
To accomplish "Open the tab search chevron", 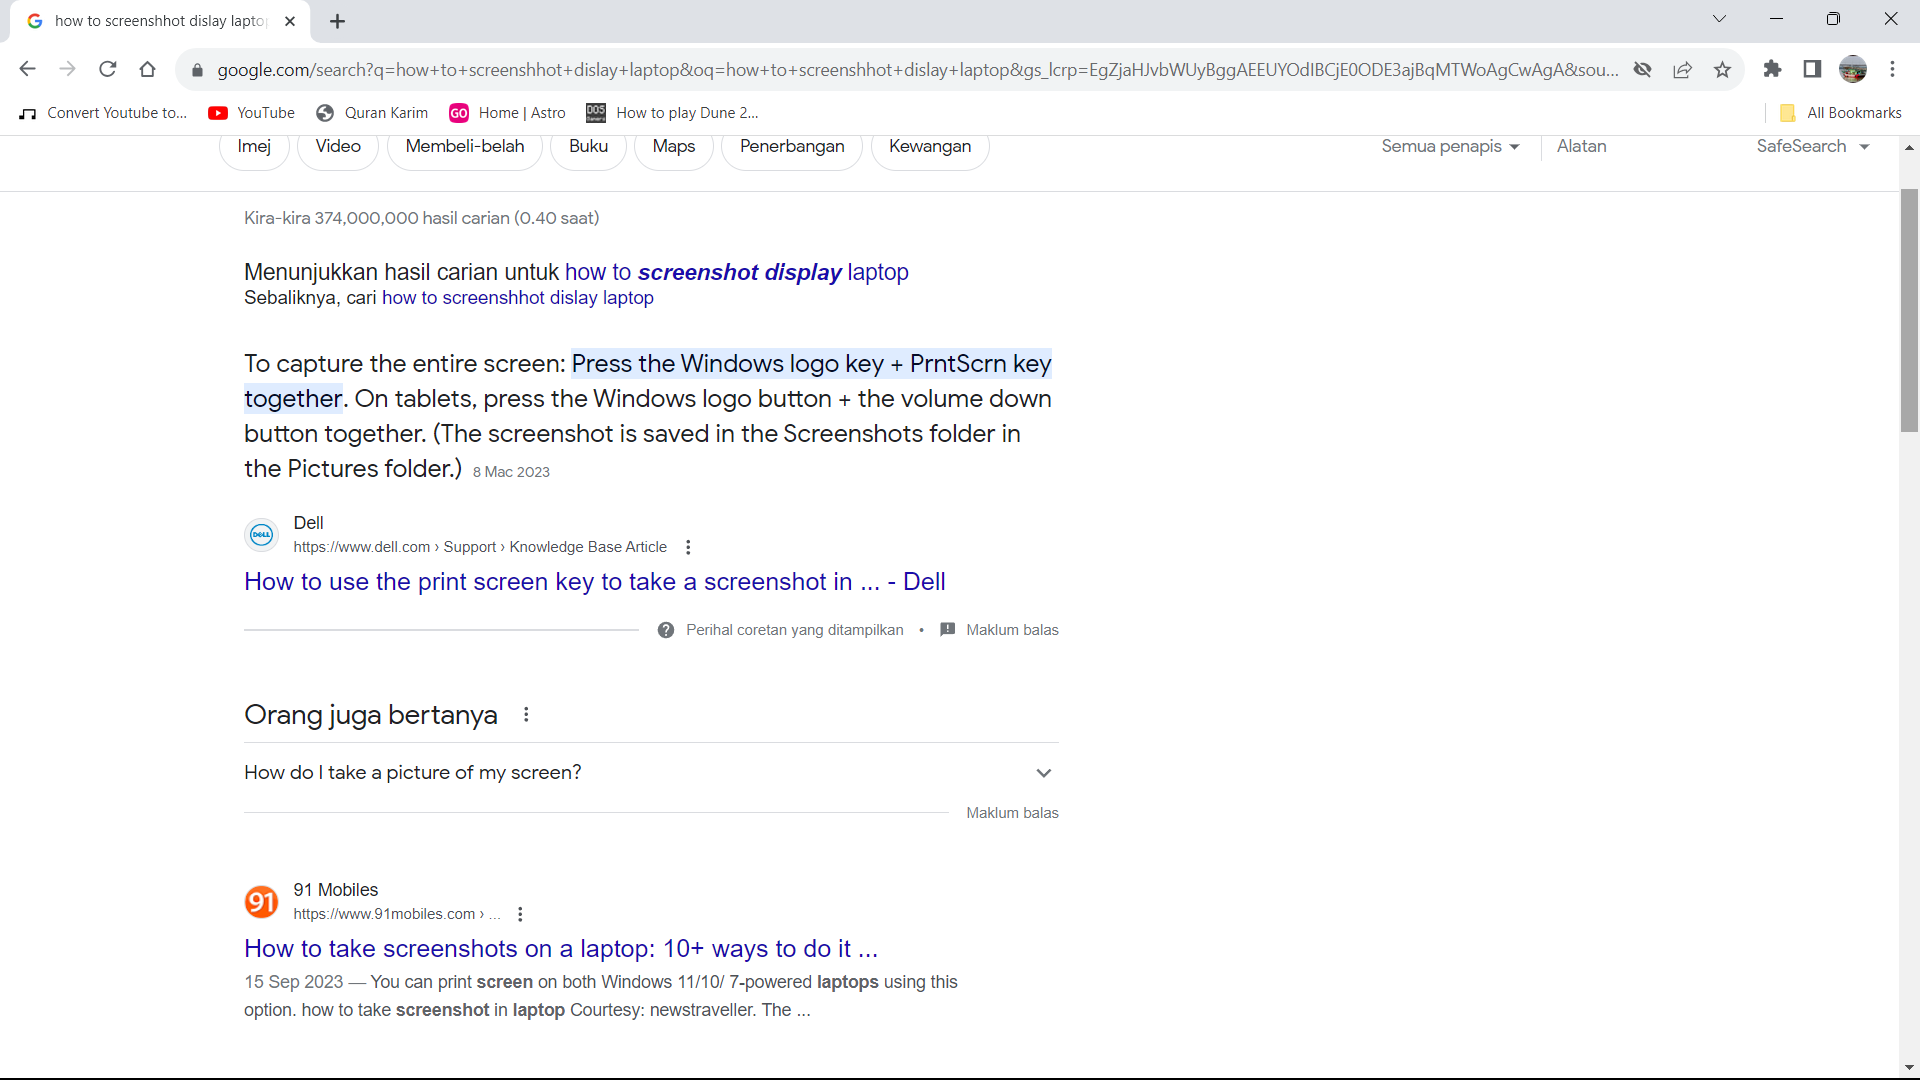I will coord(1719,19).
